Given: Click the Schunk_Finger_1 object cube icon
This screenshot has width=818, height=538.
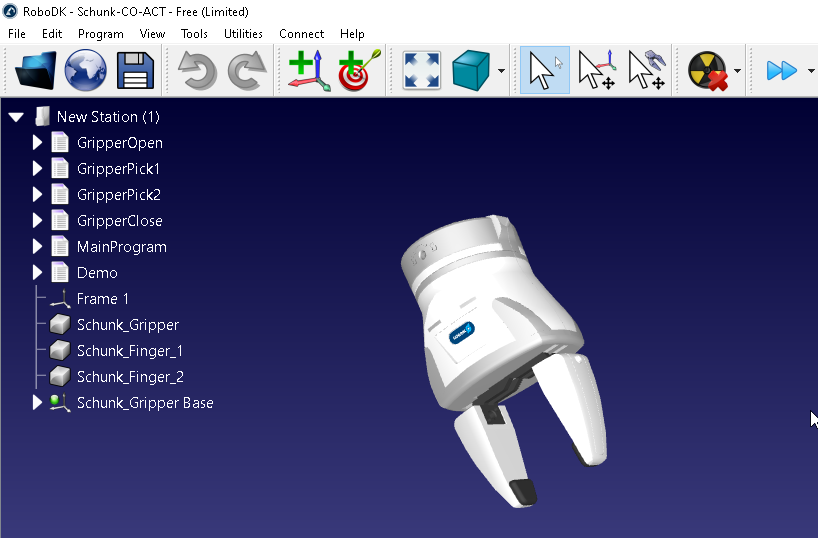Looking at the screenshot, I should (60, 351).
